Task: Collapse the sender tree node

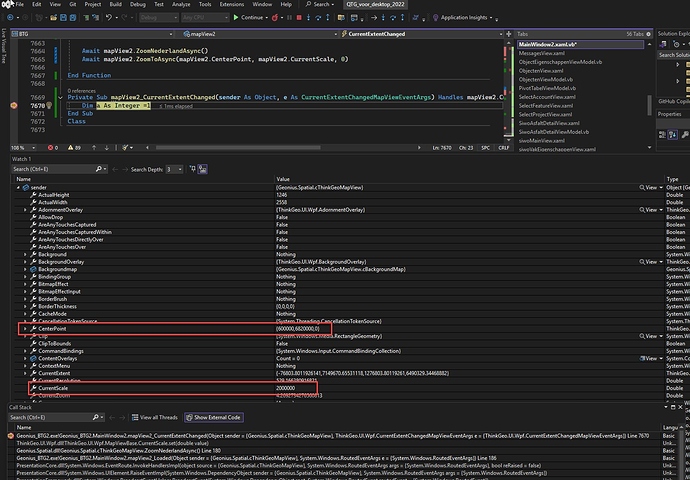Action: coord(18,187)
